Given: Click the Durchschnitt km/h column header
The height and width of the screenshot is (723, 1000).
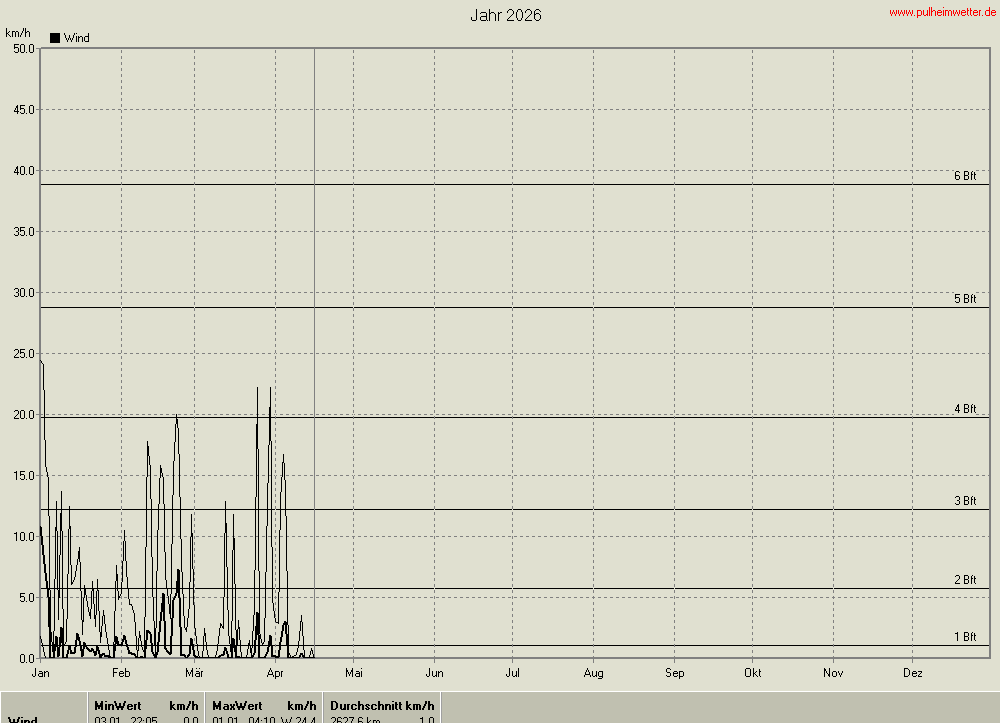Looking at the screenshot, I should [382, 706].
